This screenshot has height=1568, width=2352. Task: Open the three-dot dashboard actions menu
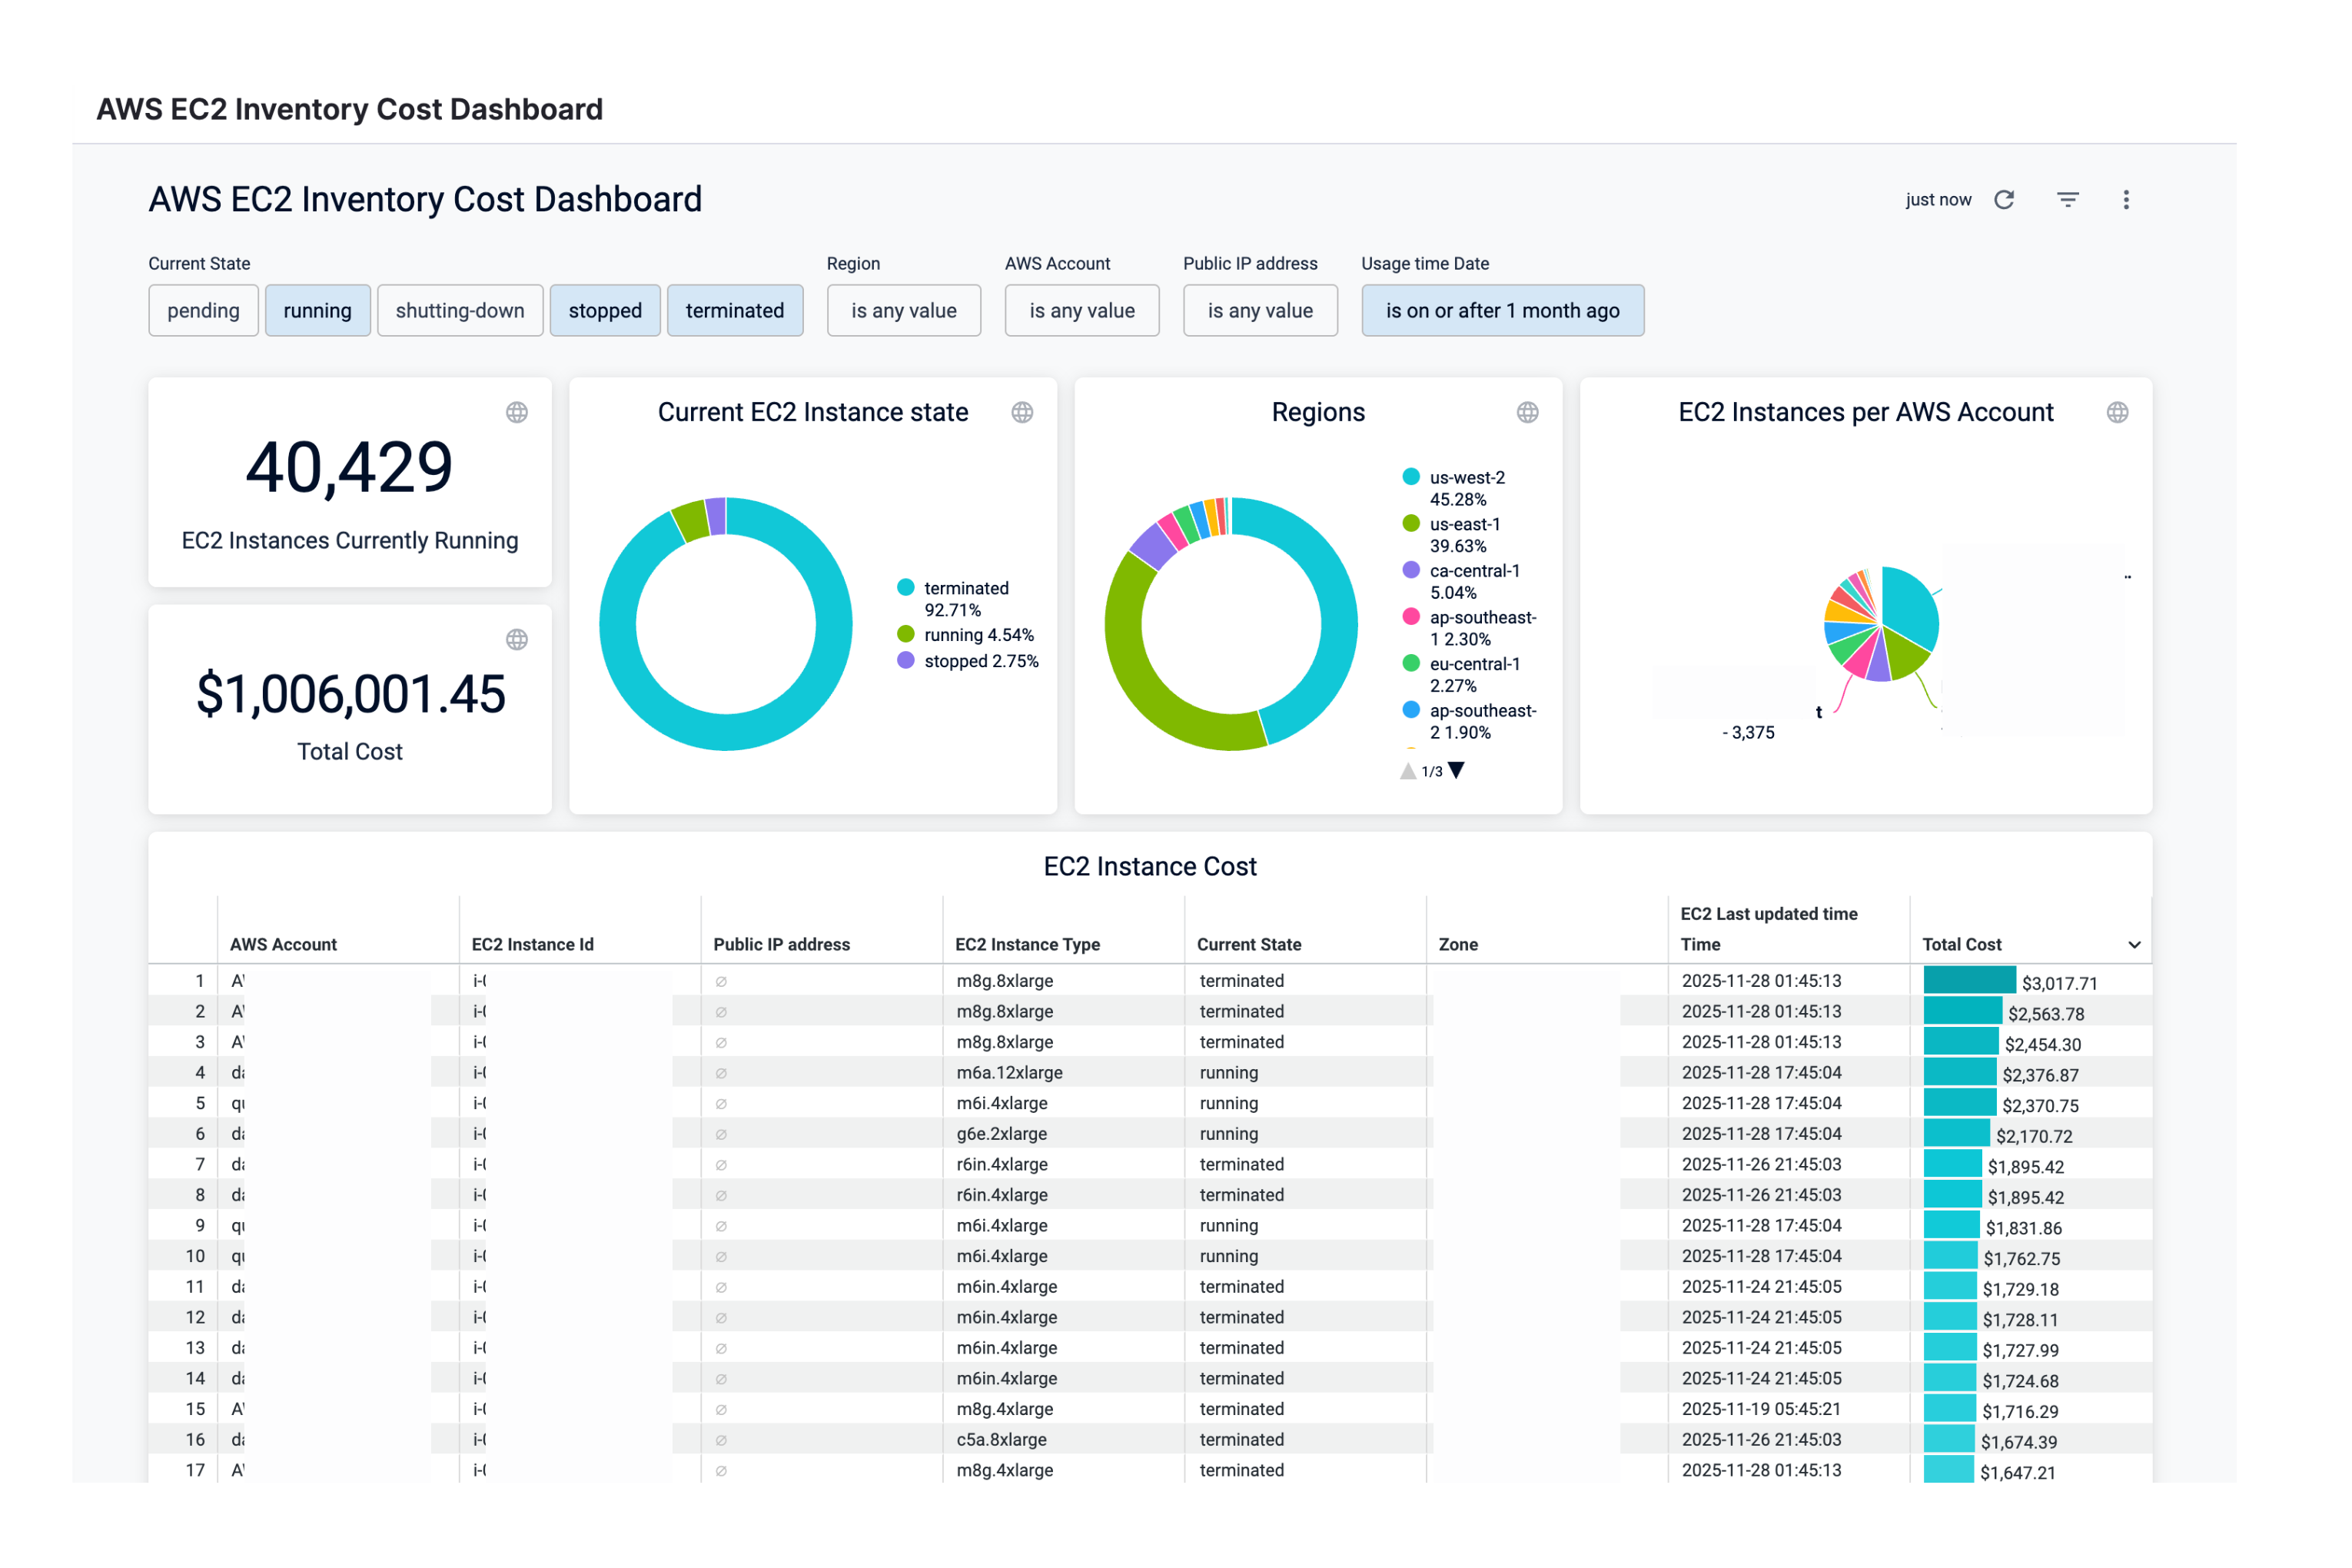[2125, 200]
